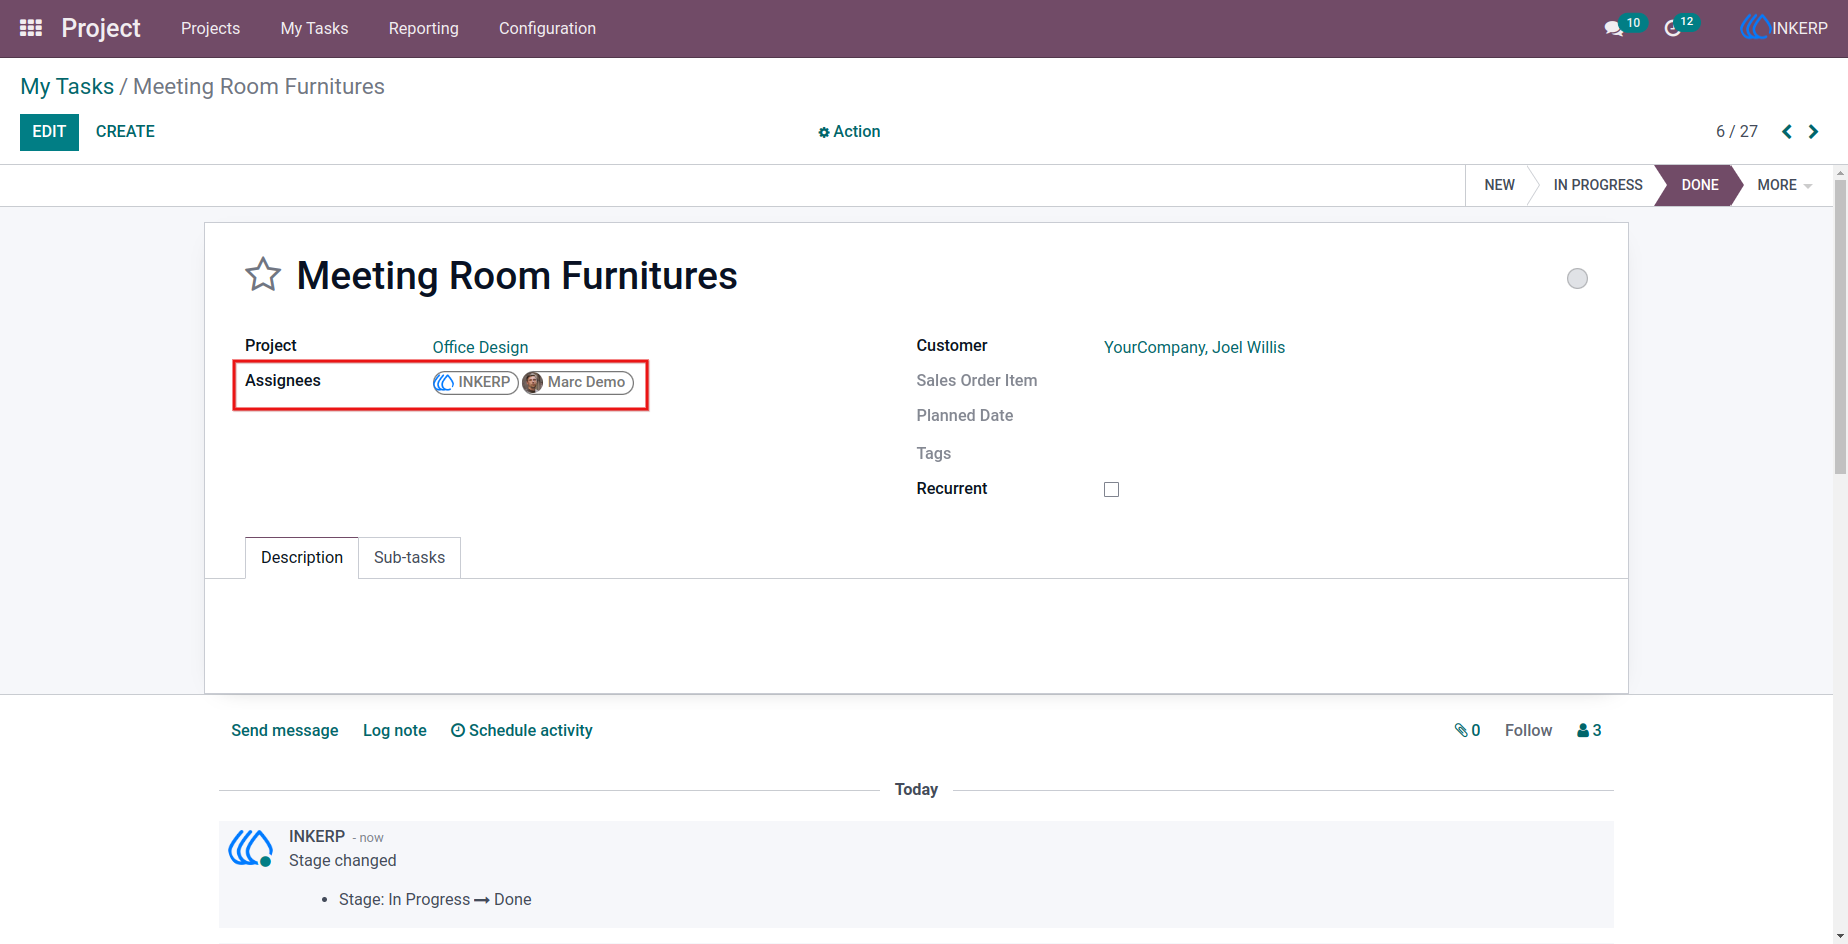This screenshot has height=944, width=1848.
Task: Click the INKERP assignee tag
Action: pos(475,382)
